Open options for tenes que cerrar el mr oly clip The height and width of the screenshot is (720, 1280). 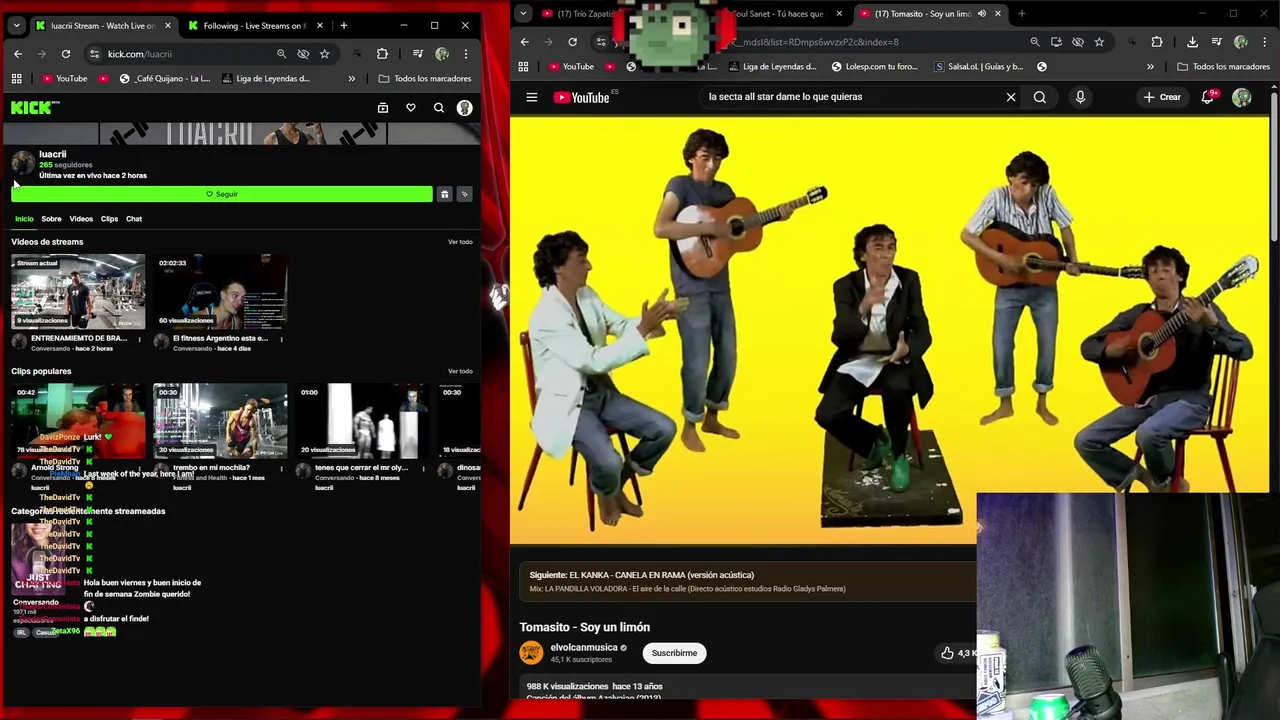(x=423, y=468)
